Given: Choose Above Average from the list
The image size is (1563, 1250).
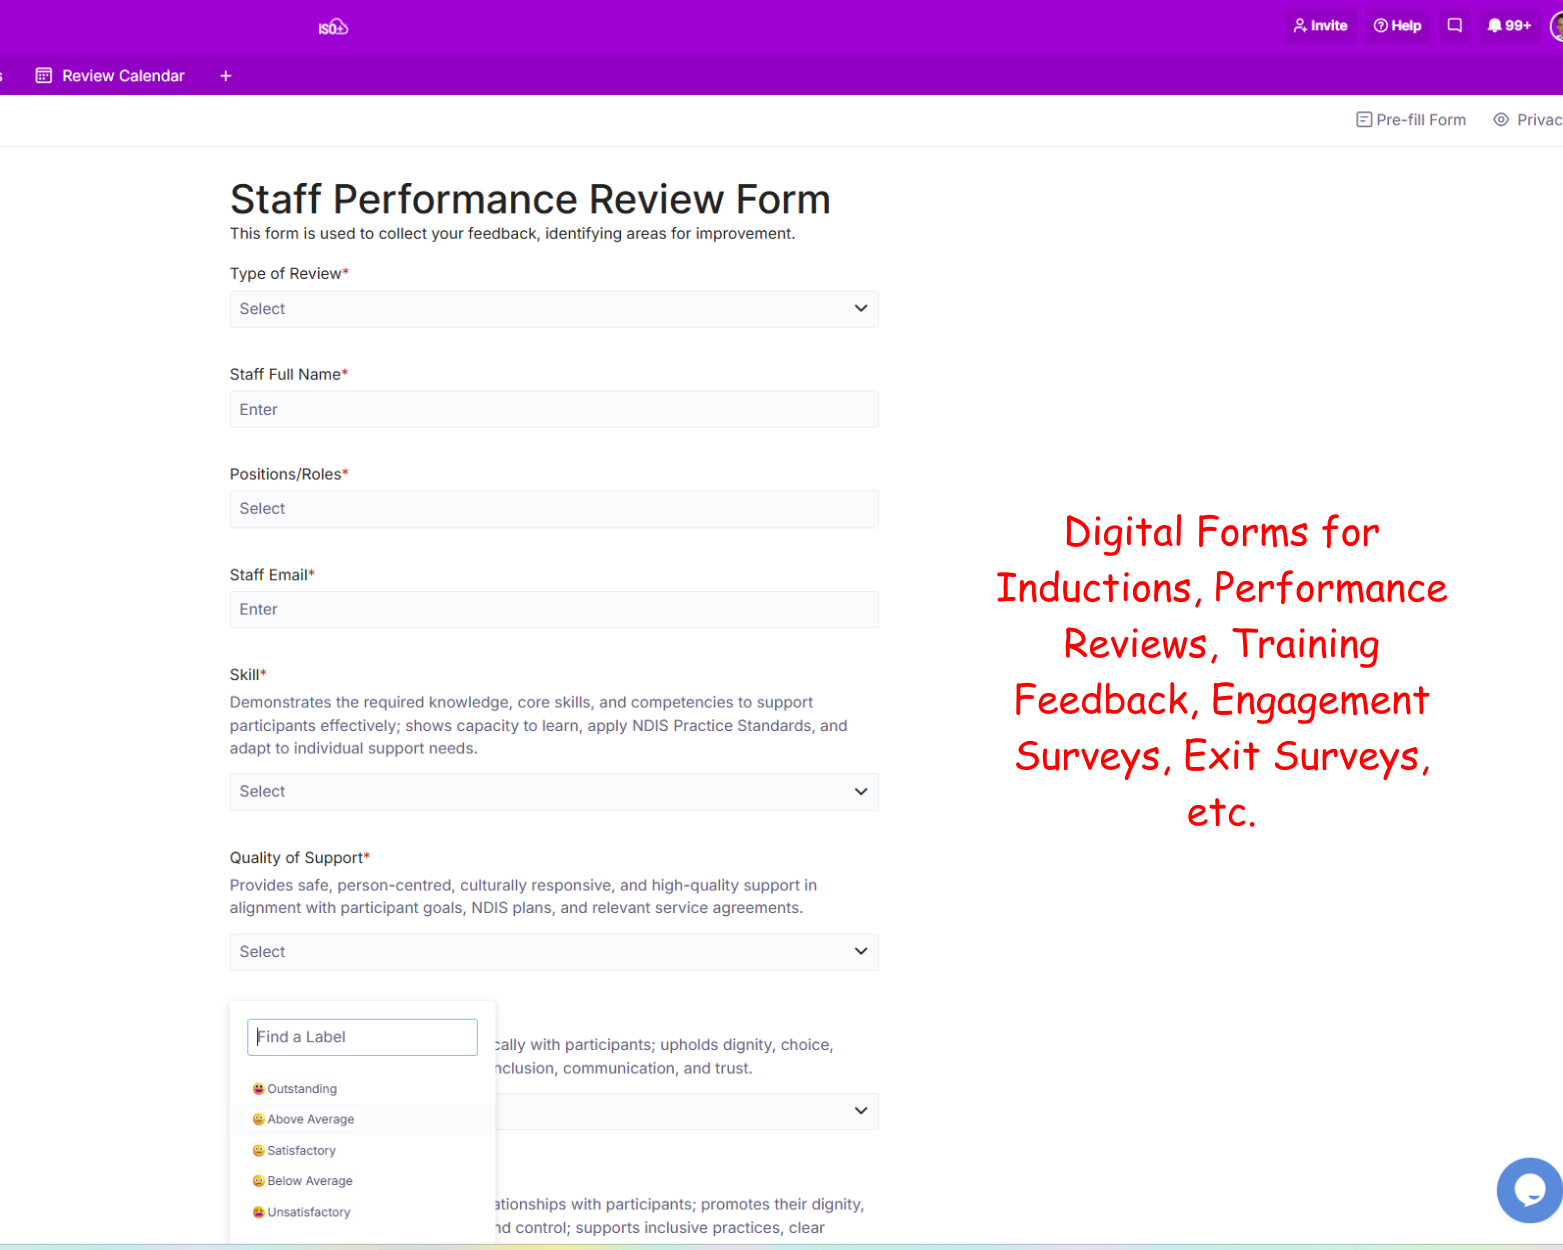Looking at the screenshot, I should [310, 1119].
